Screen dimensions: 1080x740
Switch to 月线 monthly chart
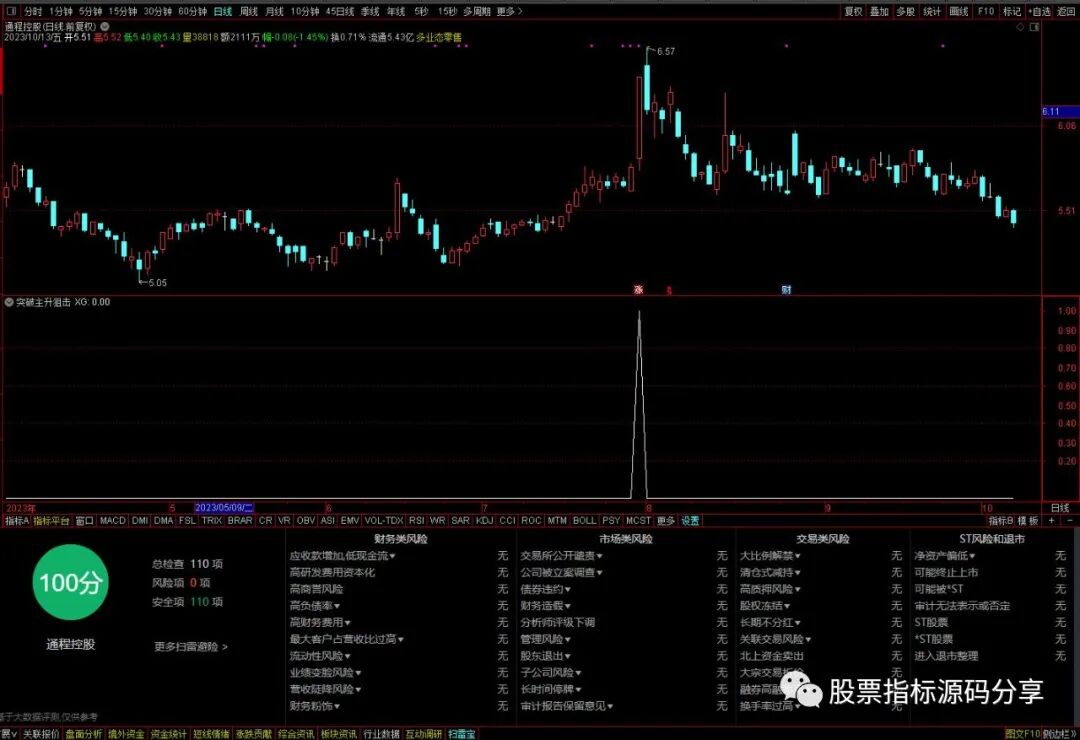pyautogui.click(x=274, y=12)
